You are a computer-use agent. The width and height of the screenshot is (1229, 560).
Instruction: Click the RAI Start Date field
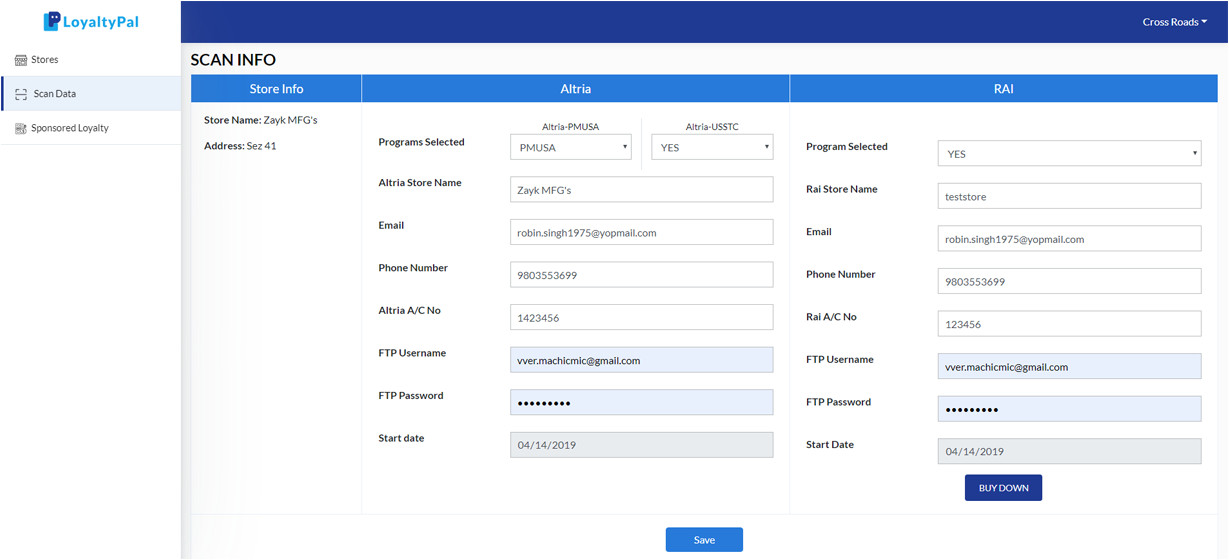[x=1069, y=451]
